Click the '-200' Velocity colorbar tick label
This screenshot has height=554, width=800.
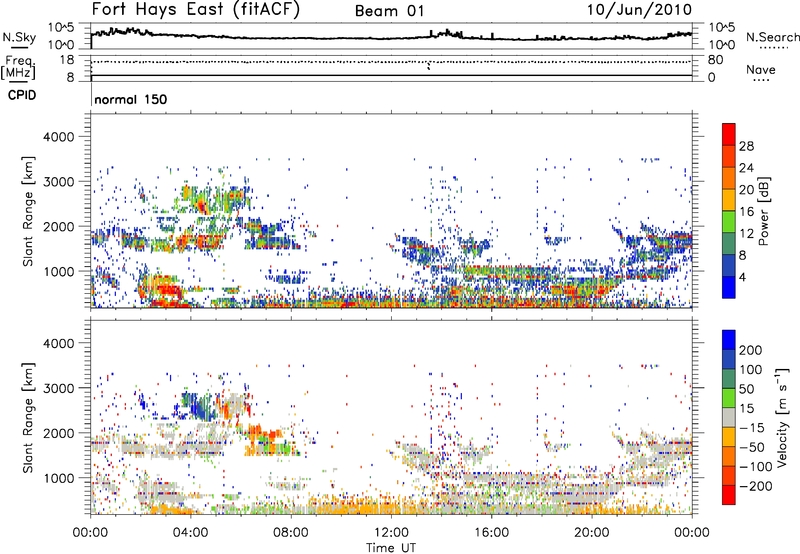click(756, 486)
